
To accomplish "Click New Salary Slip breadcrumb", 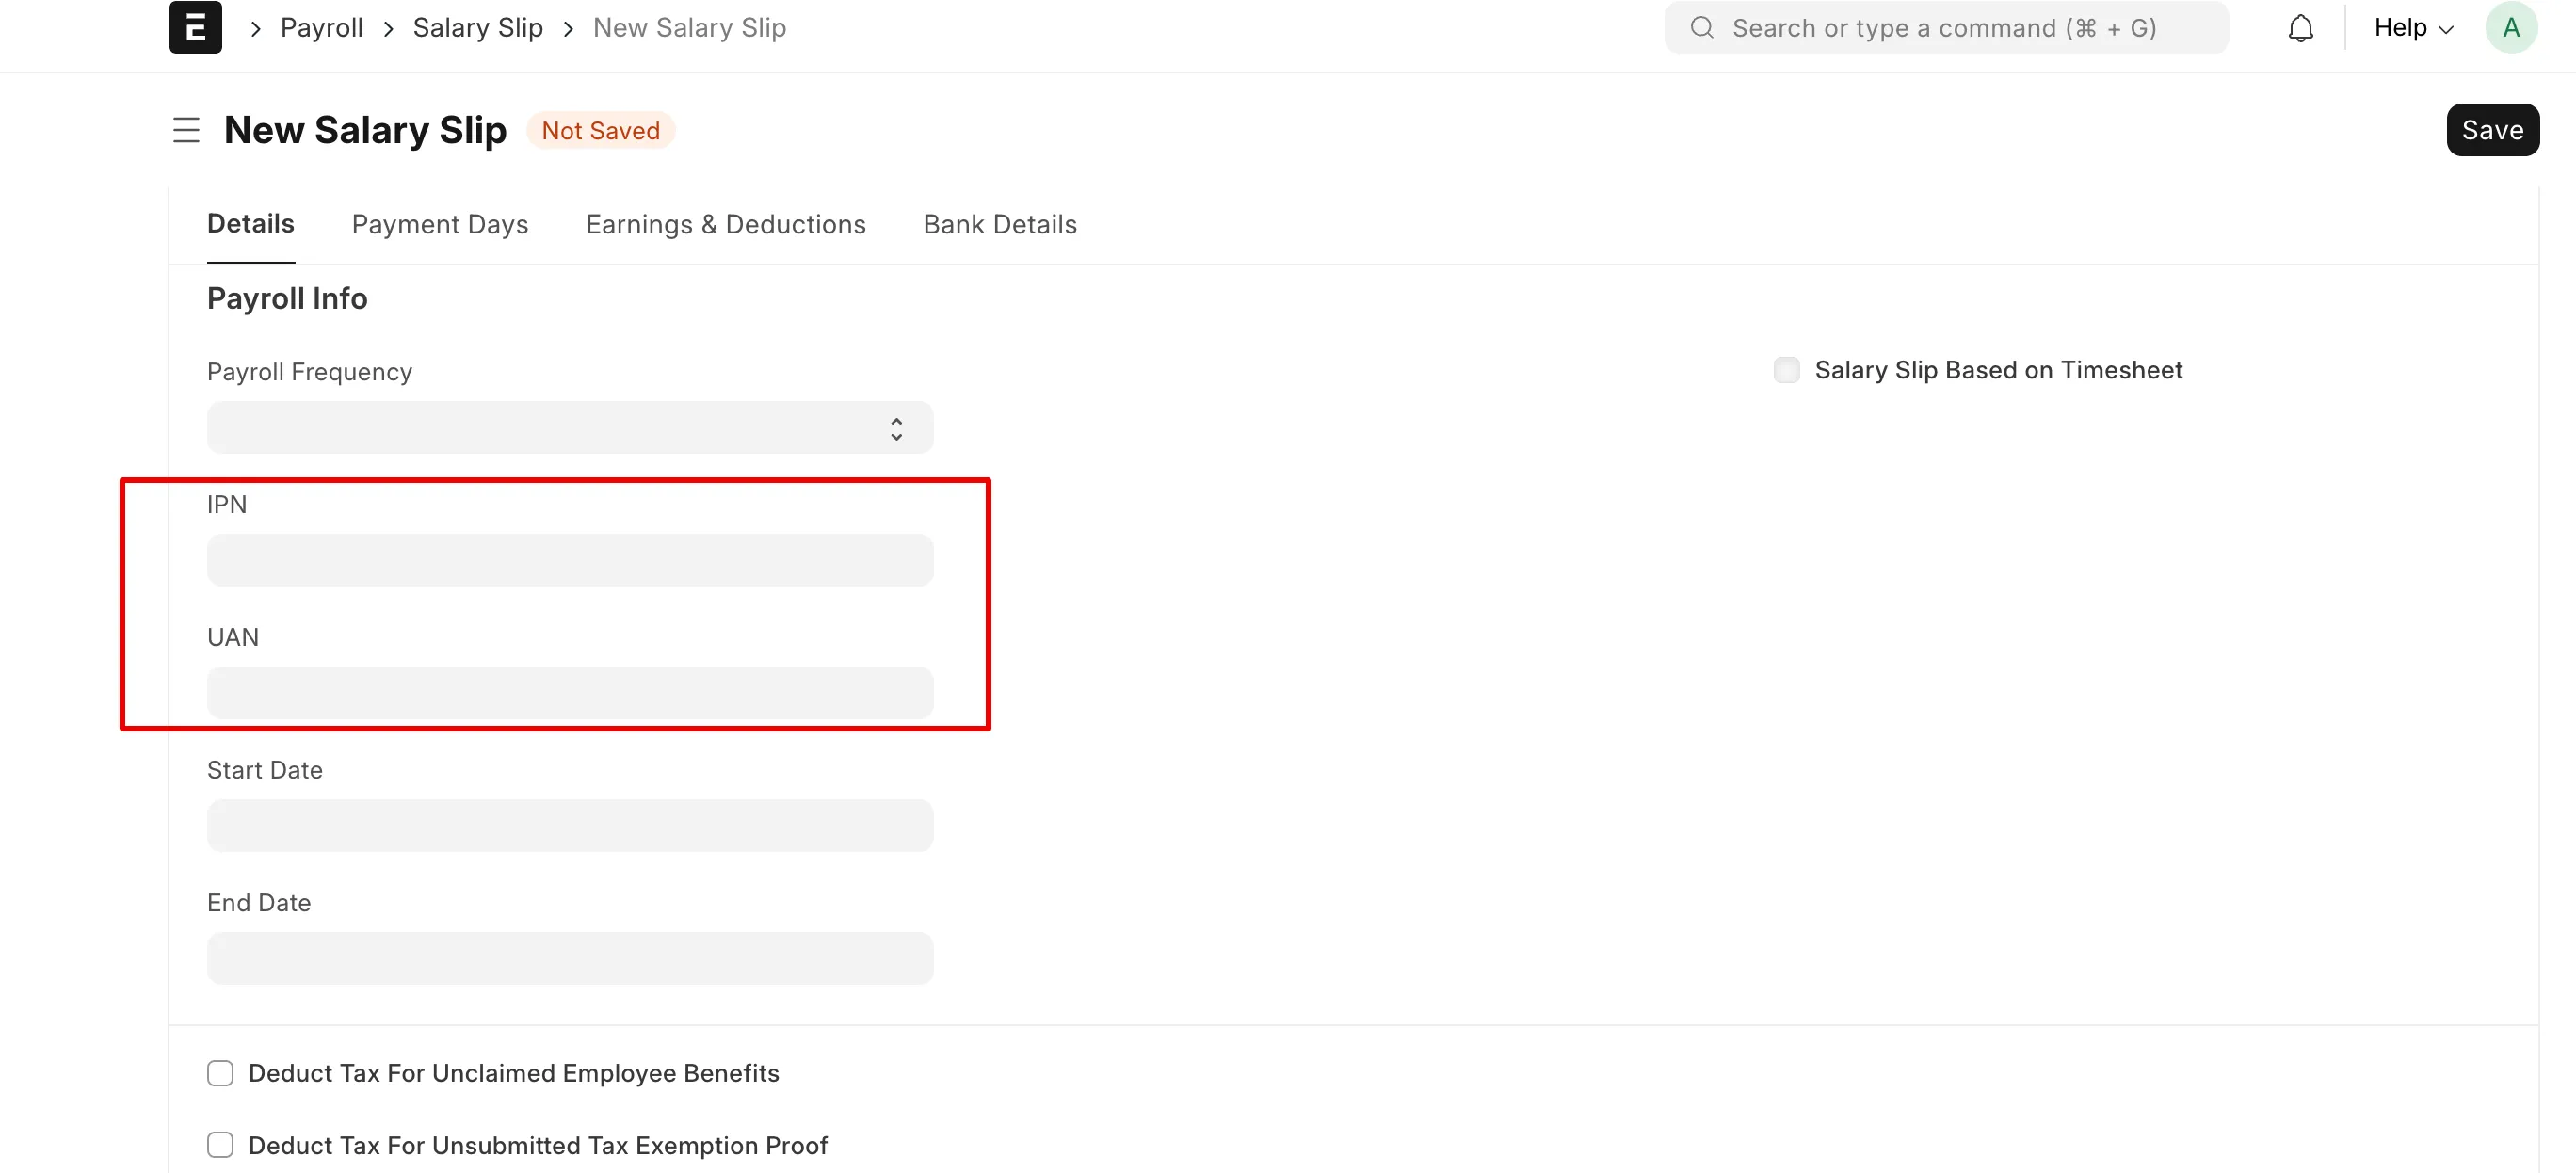I will tap(689, 28).
